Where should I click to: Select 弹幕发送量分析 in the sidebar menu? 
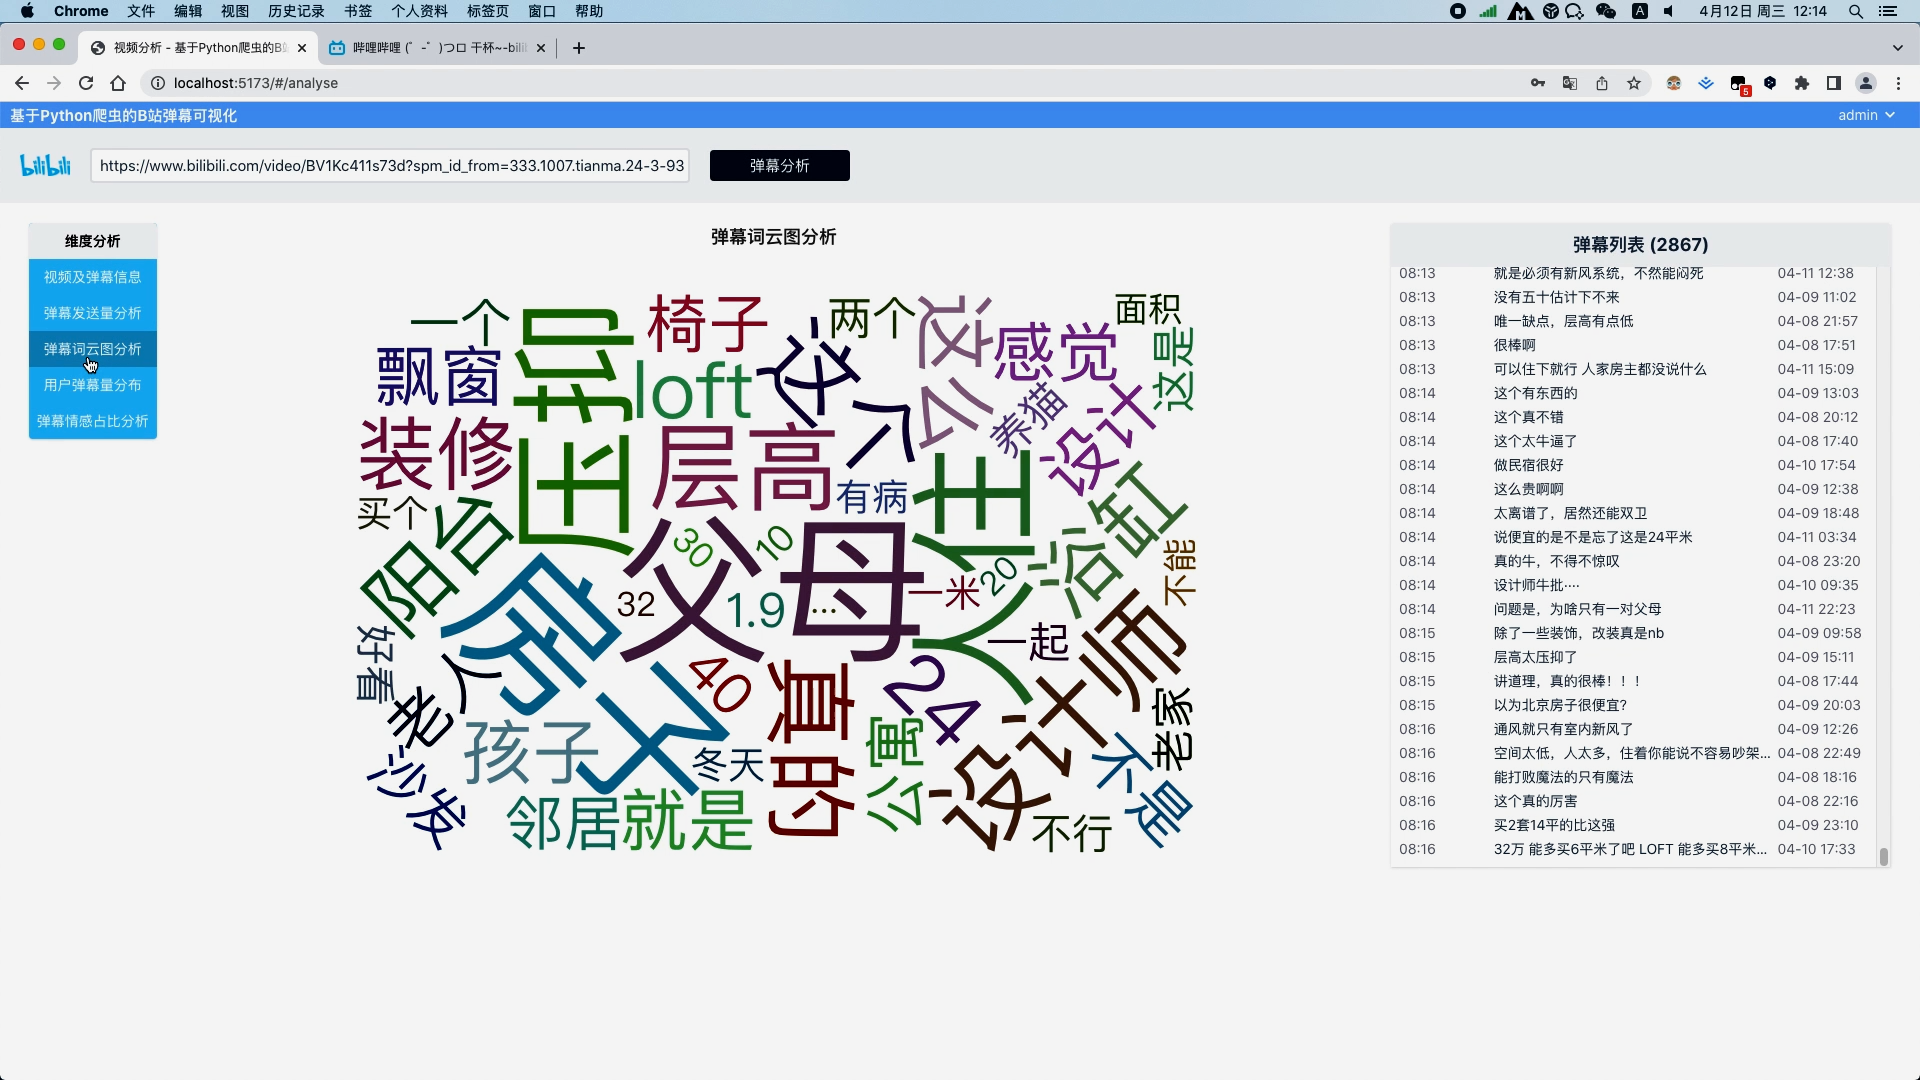[x=92, y=313]
